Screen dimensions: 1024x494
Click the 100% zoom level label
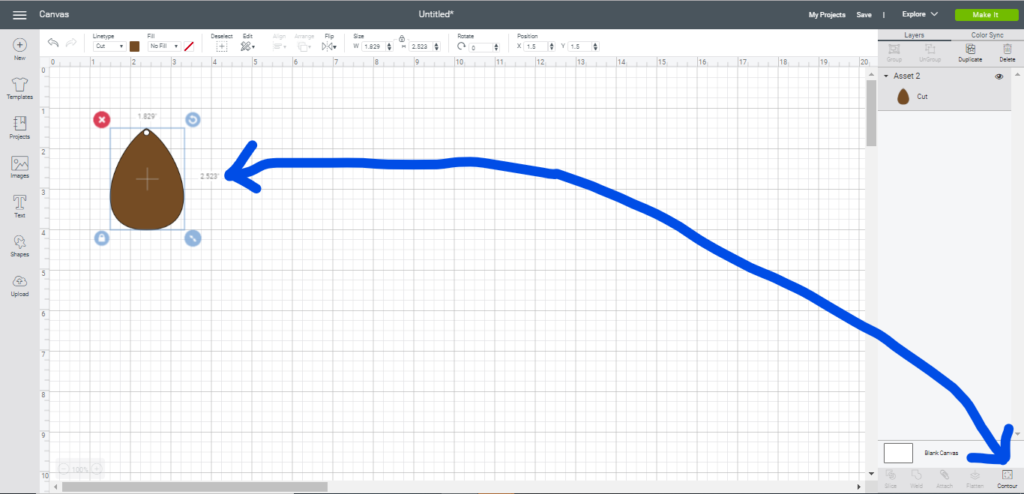(x=80, y=469)
